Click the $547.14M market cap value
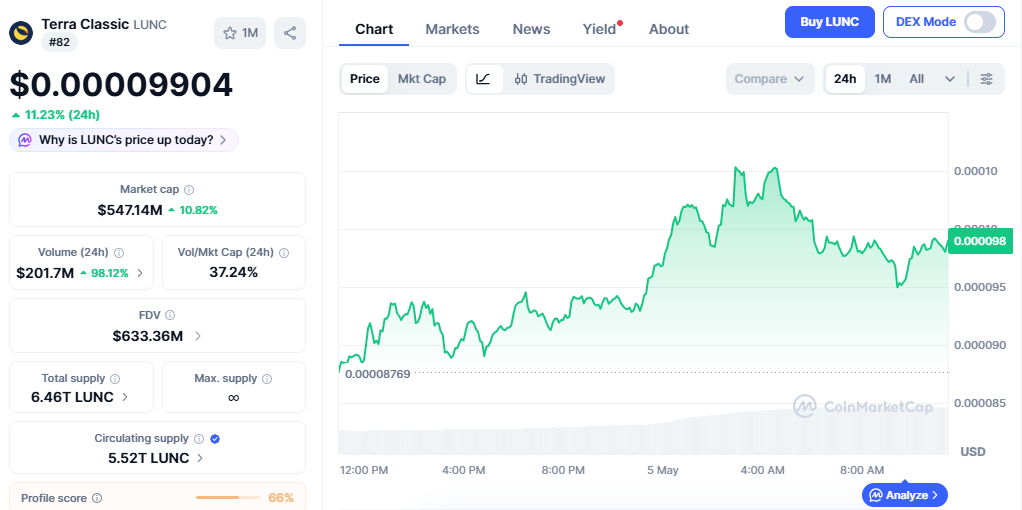 click(x=130, y=210)
